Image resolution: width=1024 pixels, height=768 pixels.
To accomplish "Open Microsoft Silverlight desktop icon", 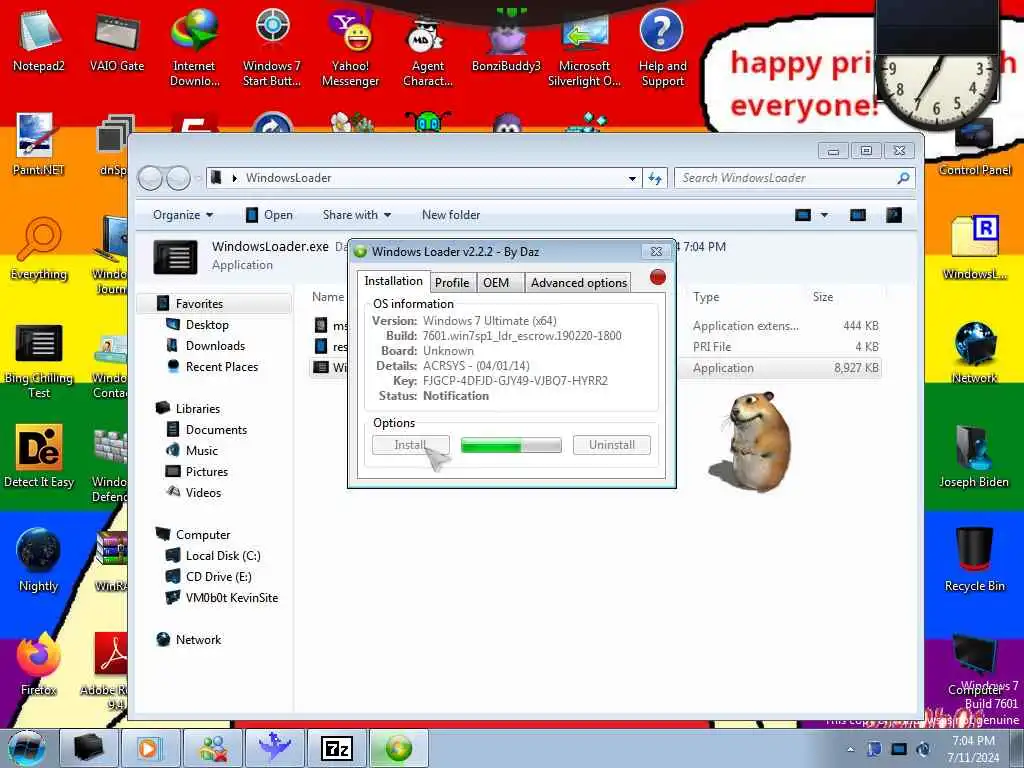I will (x=584, y=47).
